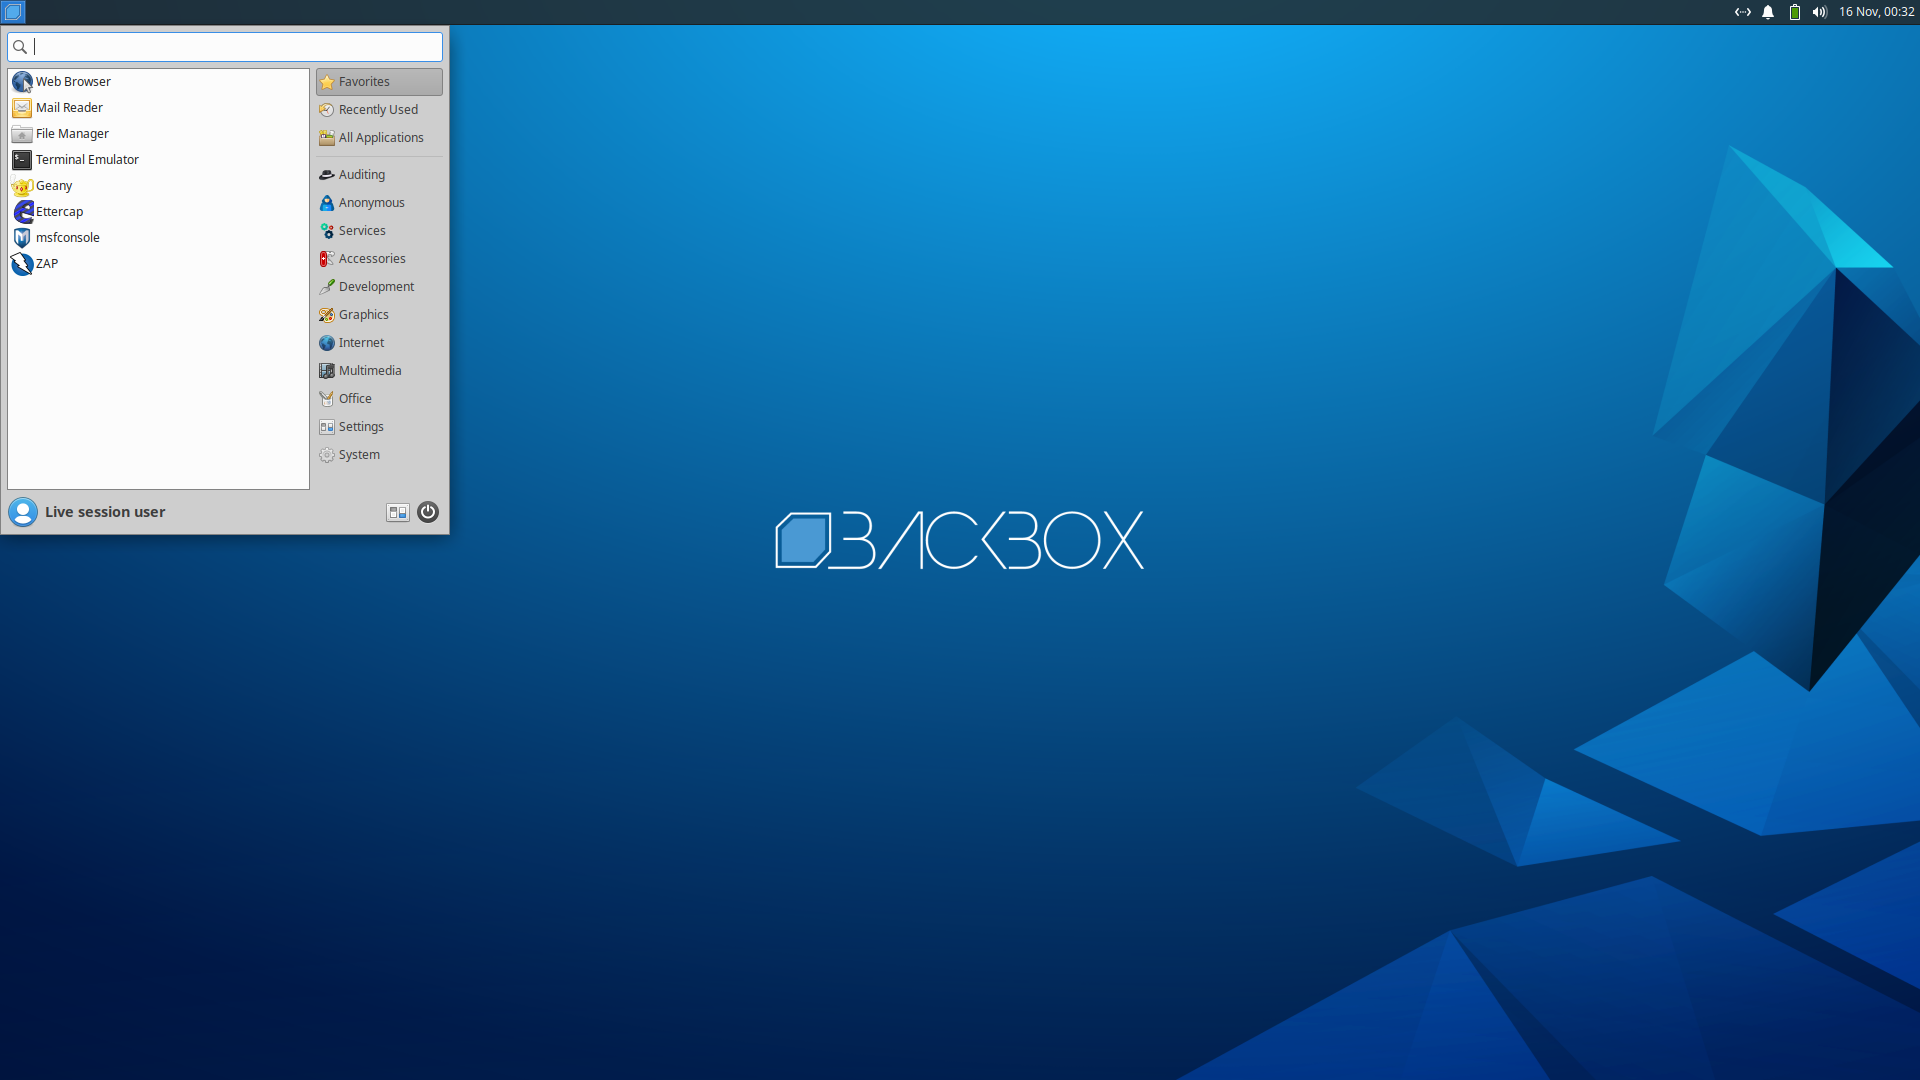The height and width of the screenshot is (1080, 1920).
Task: Open Live session user account settings
Action: tap(104, 511)
